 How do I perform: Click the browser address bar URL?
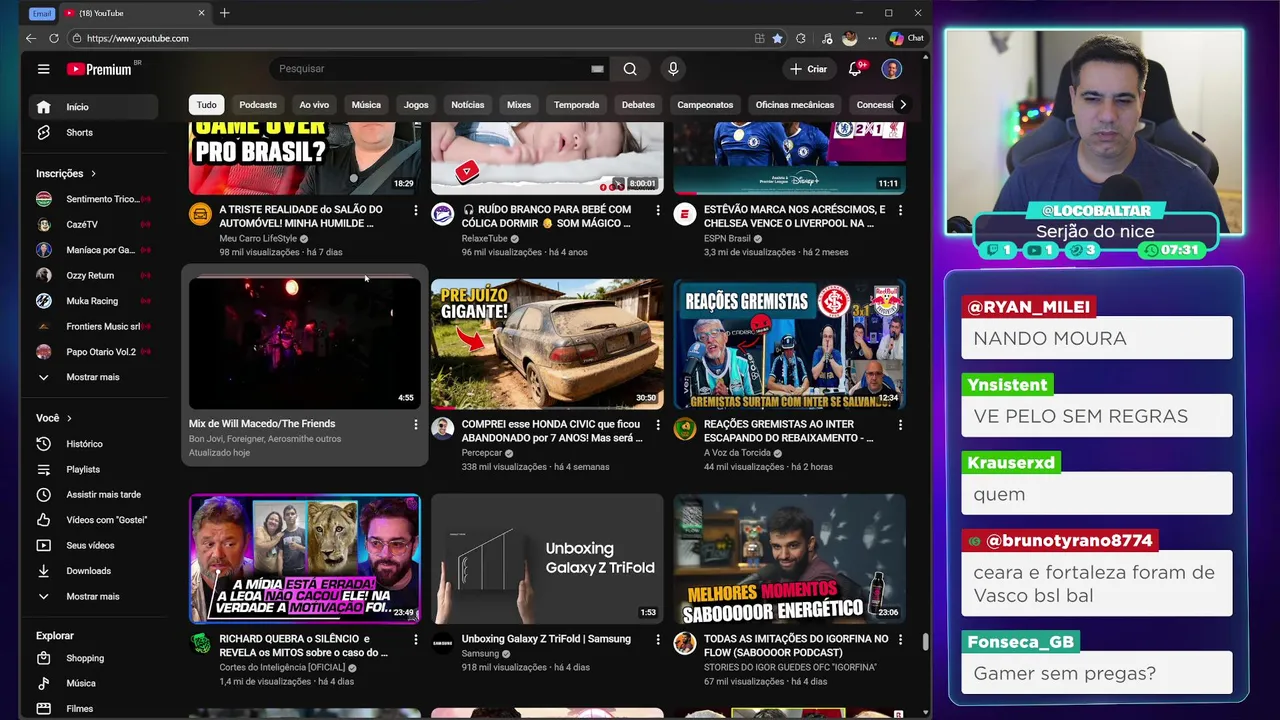[138, 38]
